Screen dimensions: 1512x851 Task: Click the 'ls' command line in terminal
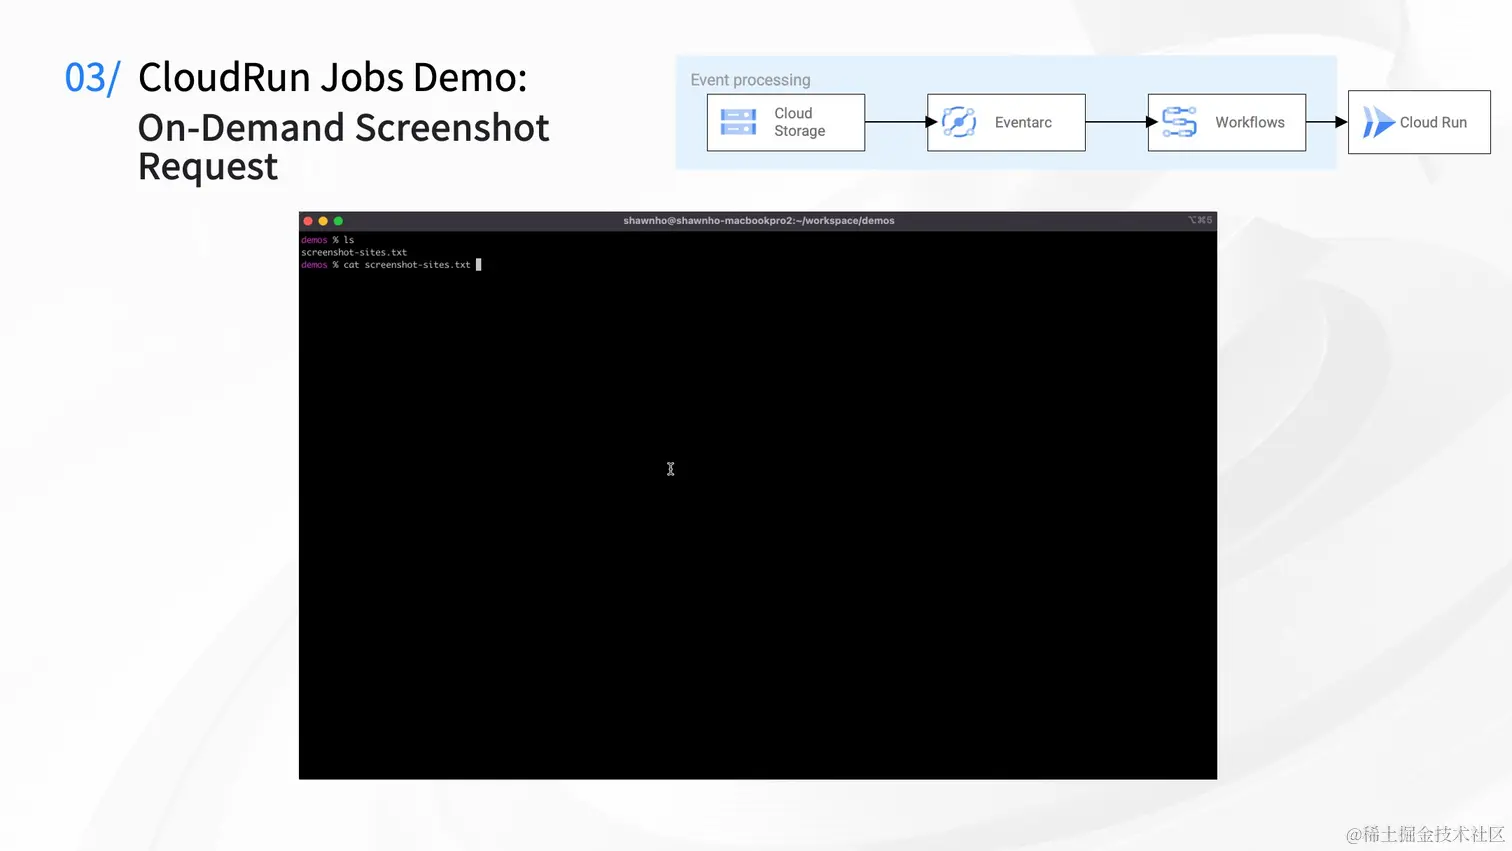coord(328,240)
